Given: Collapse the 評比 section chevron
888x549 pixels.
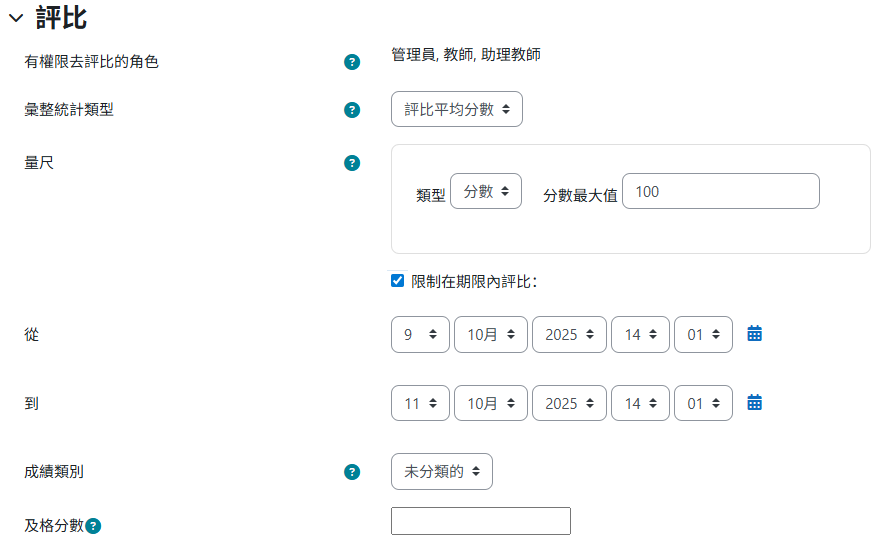Looking at the screenshot, I should click(15, 17).
